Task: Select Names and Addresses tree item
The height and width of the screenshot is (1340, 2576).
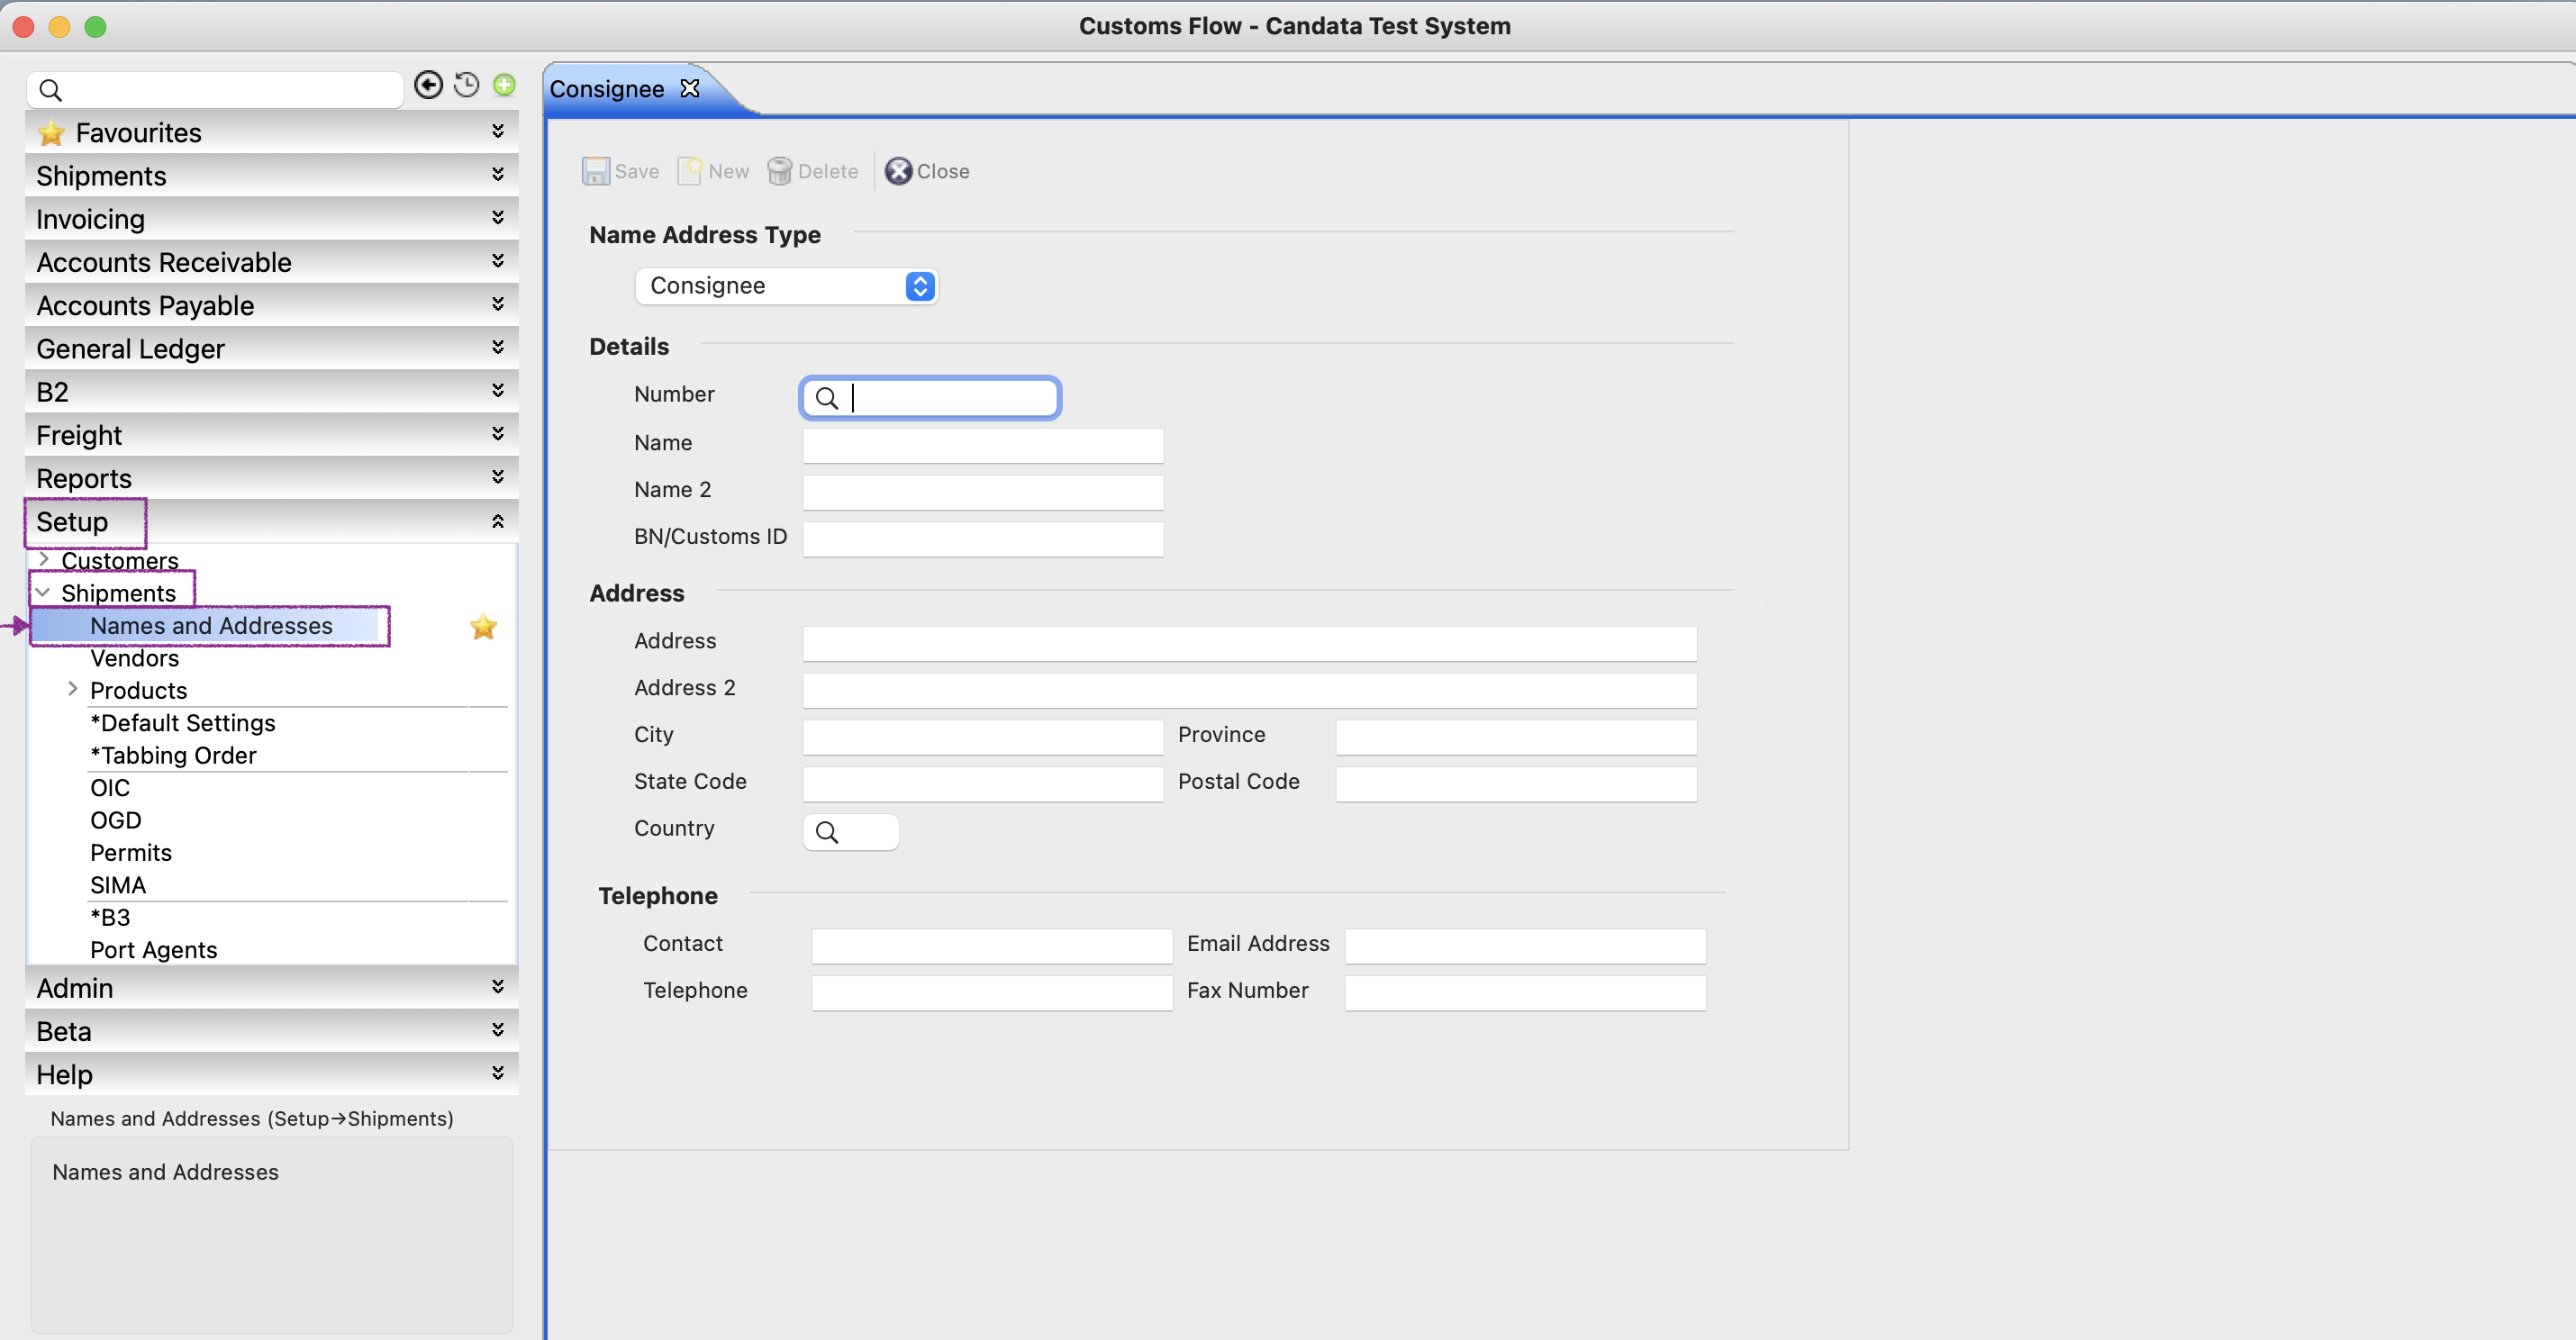Action: click(x=211, y=626)
